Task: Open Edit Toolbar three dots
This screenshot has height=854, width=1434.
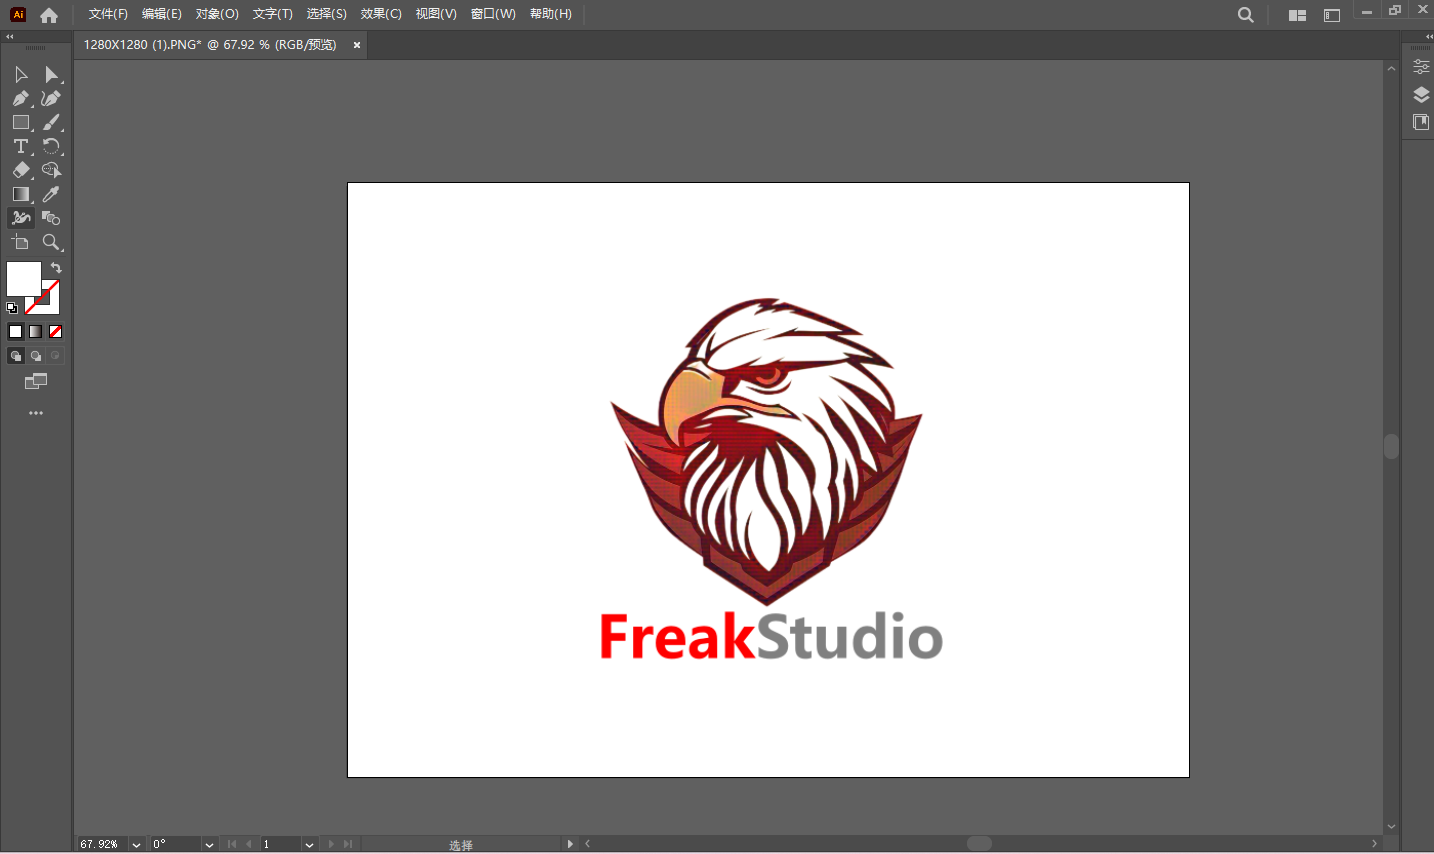Action: [x=36, y=413]
